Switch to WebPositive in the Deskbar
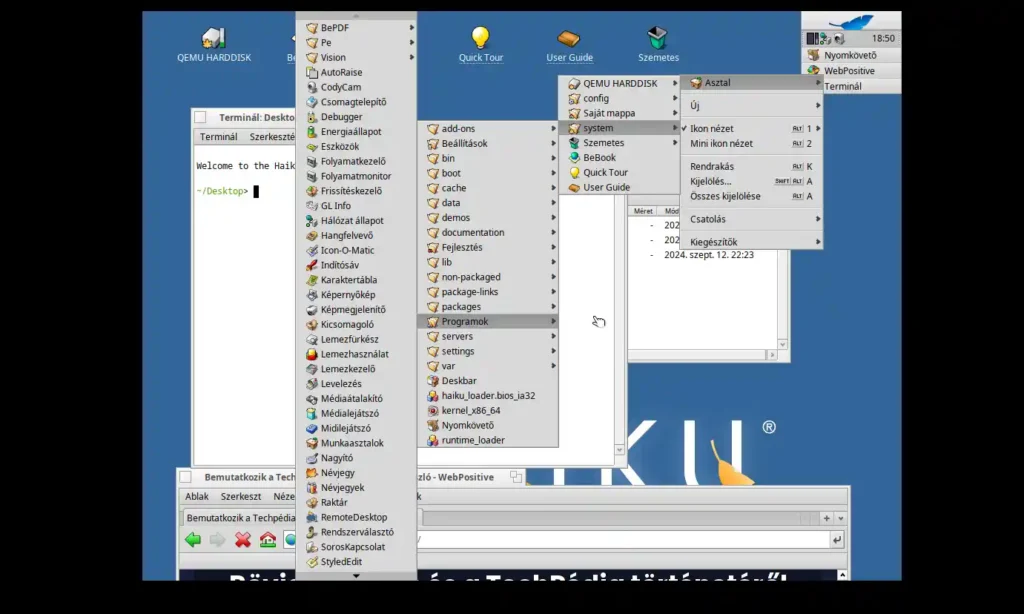The height and width of the screenshot is (614, 1024). pos(851,71)
